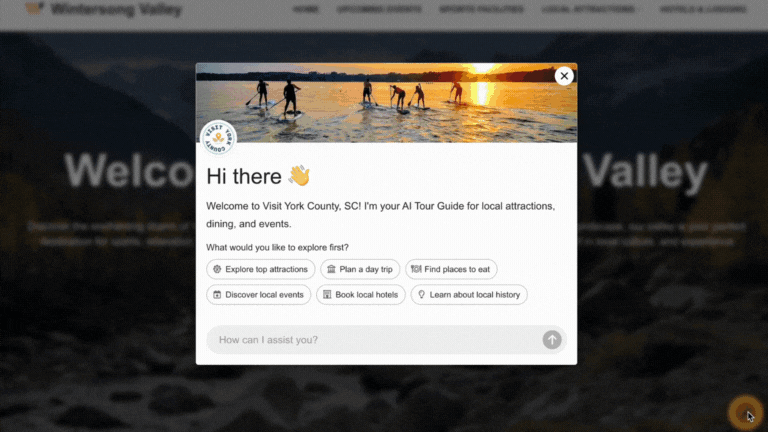Click the paddleboarders sunset banner image

click(386, 103)
